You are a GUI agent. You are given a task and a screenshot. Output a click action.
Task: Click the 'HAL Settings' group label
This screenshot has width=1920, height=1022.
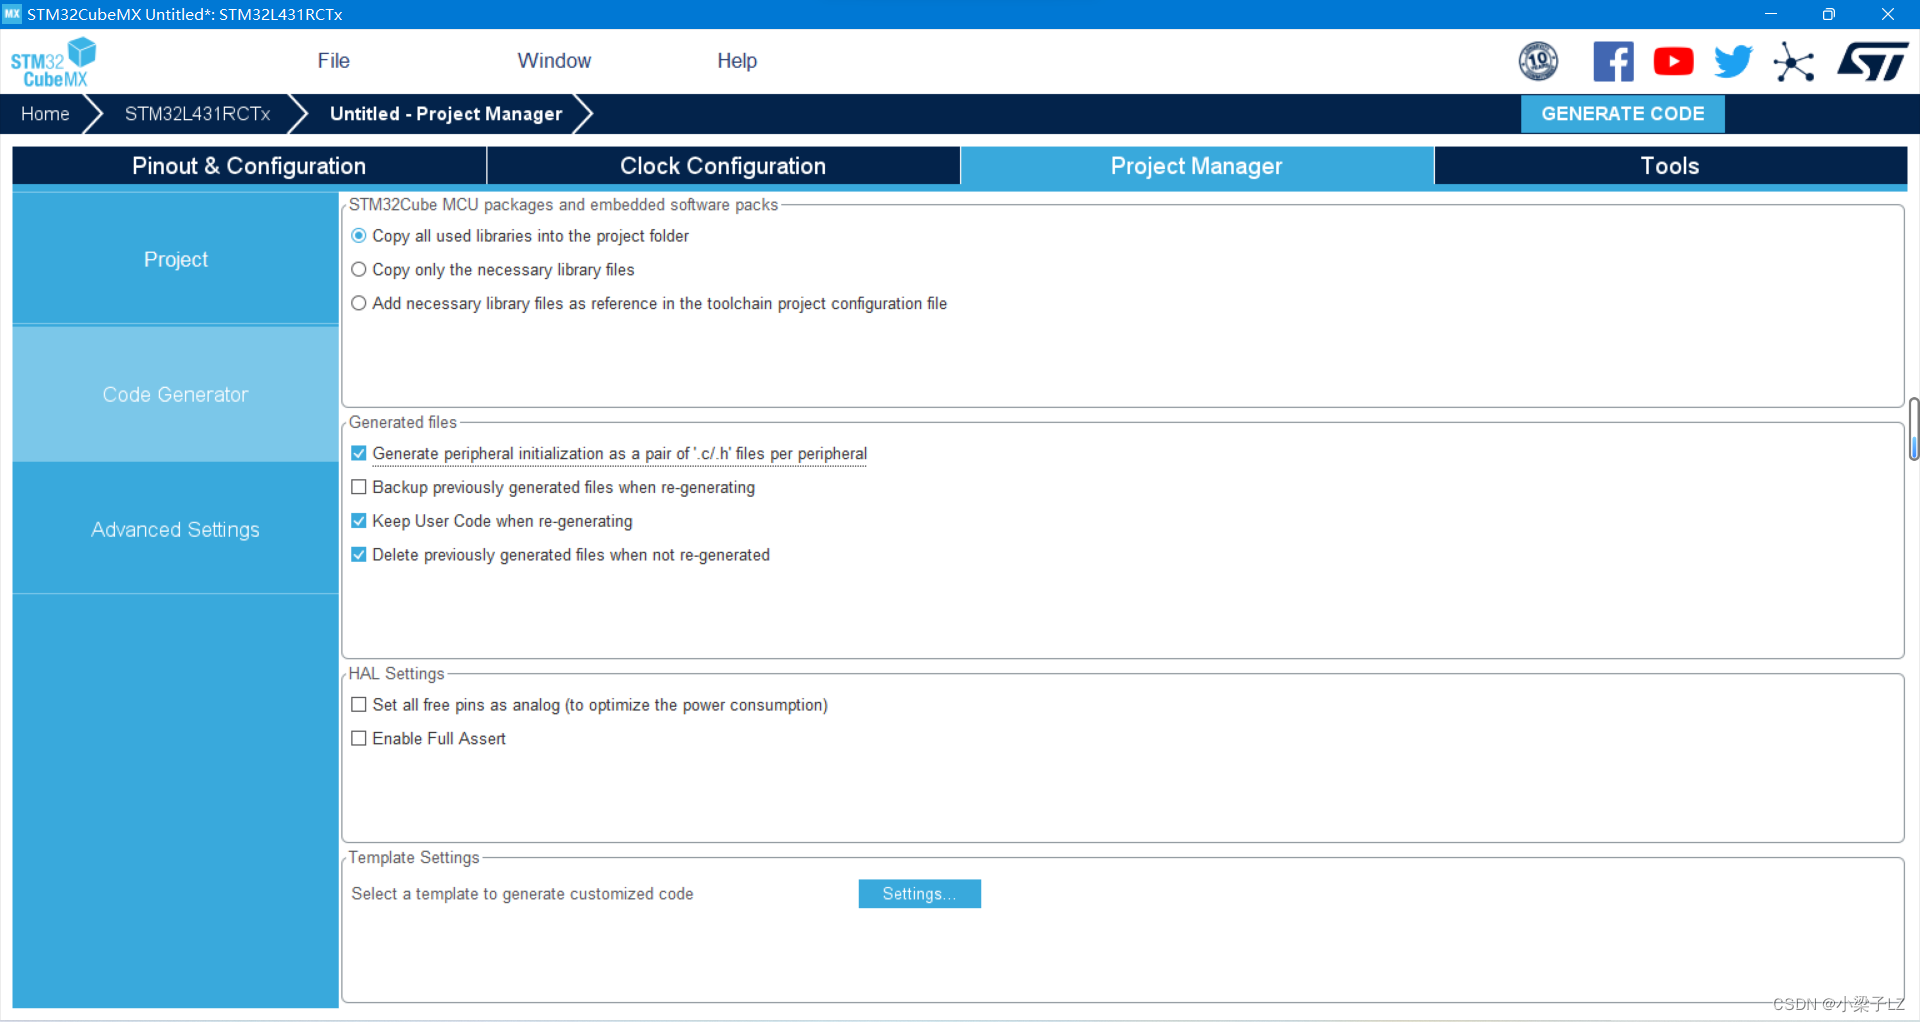(396, 674)
